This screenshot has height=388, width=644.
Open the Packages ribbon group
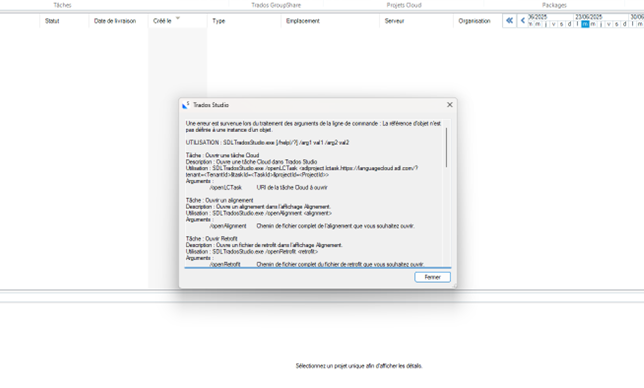tap(554, 5)
